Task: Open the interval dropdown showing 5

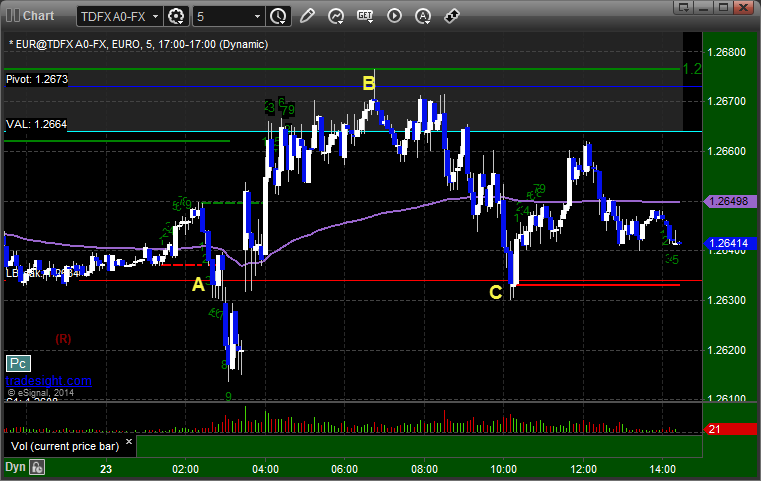Action: point(258,17)
